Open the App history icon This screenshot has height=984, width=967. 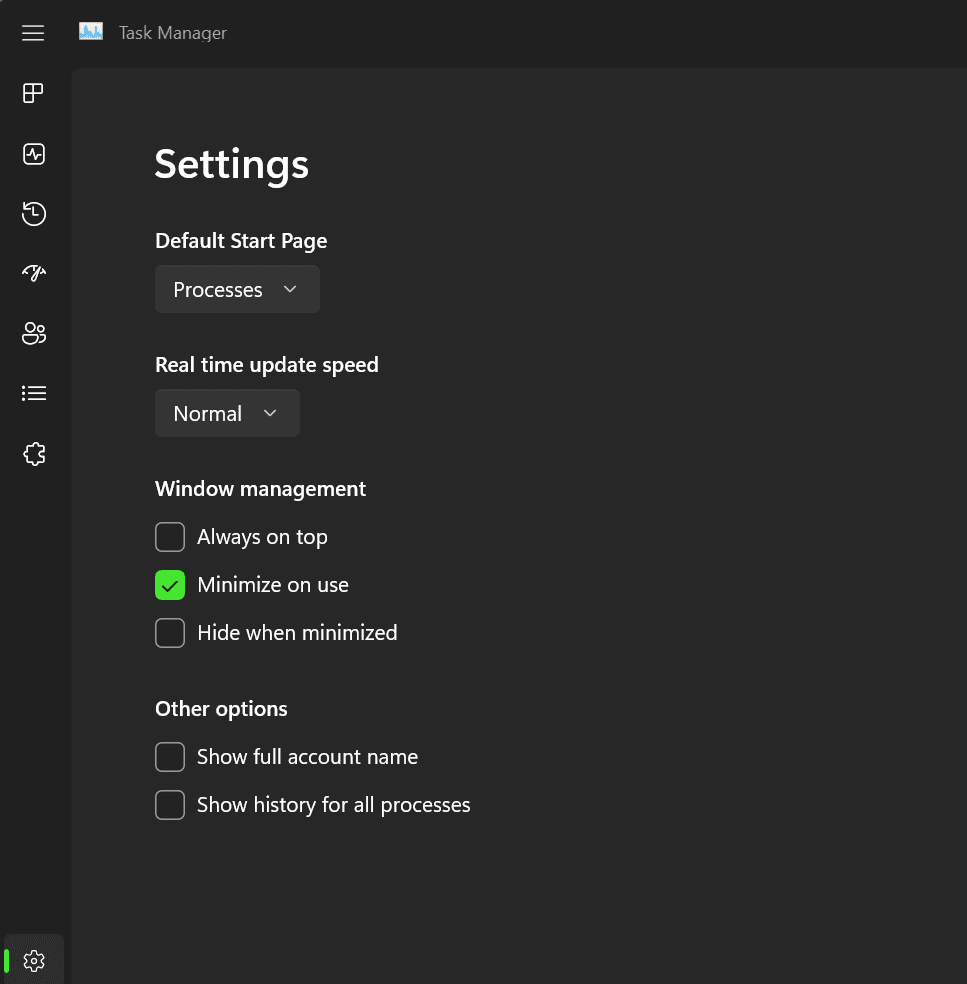[x=34, y=214]
